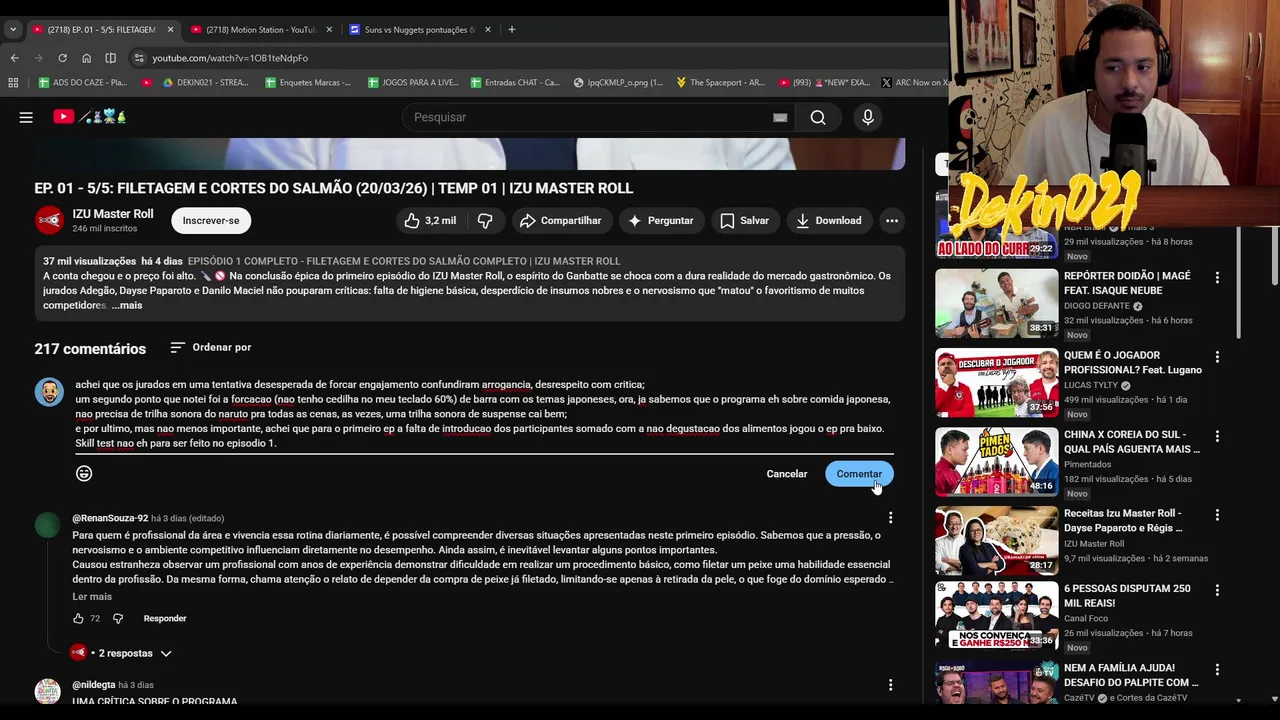Dislike the IZU Master Roll video
1280x720 pixels.
point(485,221)
